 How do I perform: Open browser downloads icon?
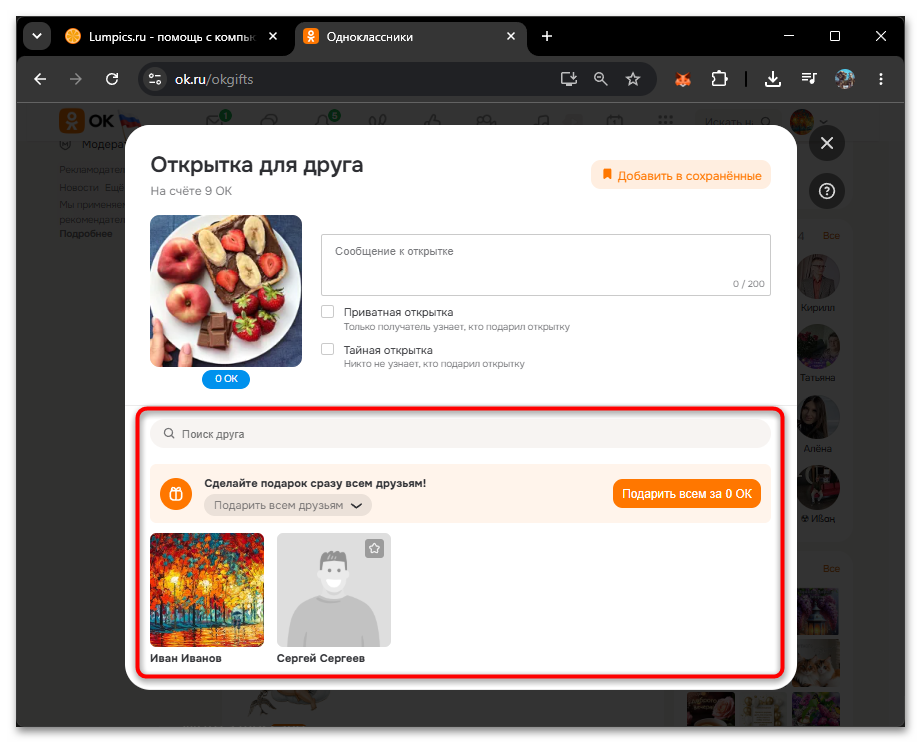point(772,79)
